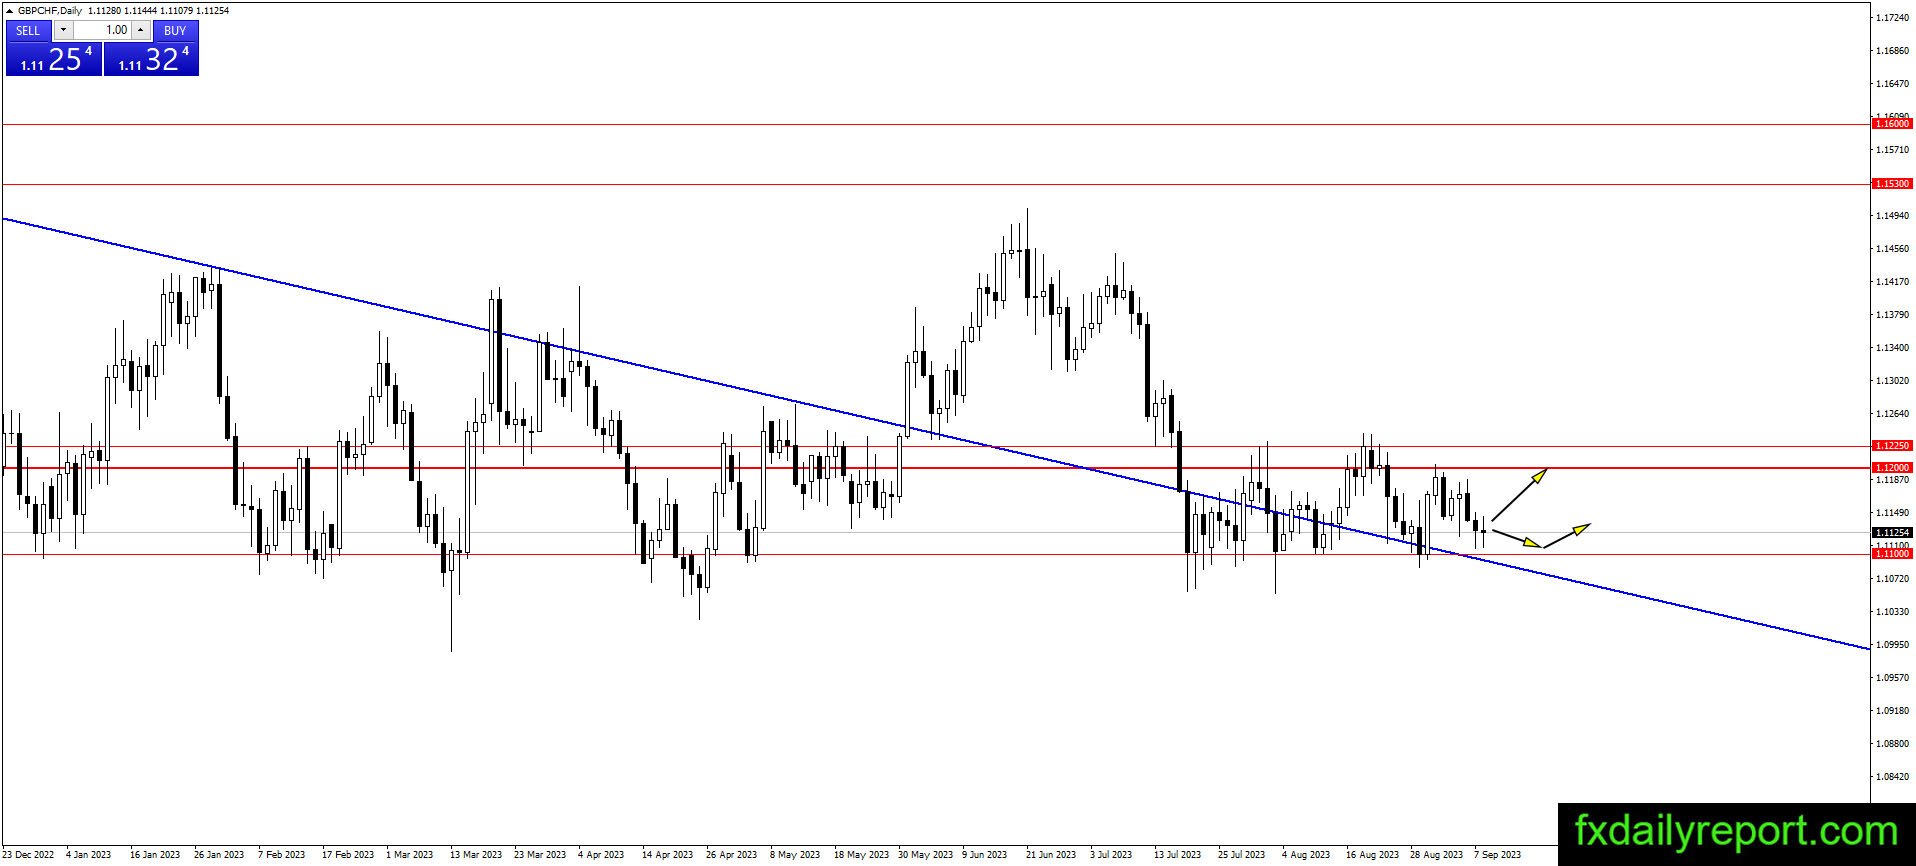Click the 1.09950 price axis label
This screenshot has width=1916, height=866.
1892,645
